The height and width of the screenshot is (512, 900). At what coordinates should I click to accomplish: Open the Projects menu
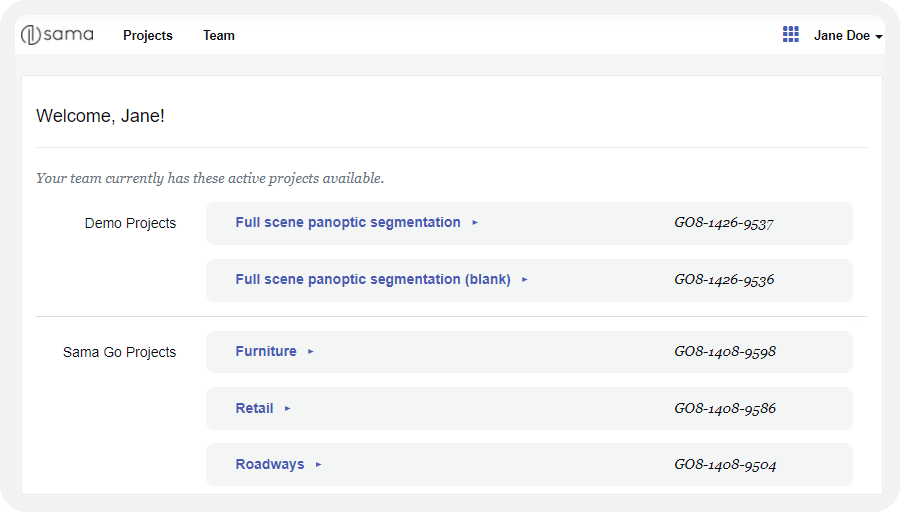pos(148,36)
